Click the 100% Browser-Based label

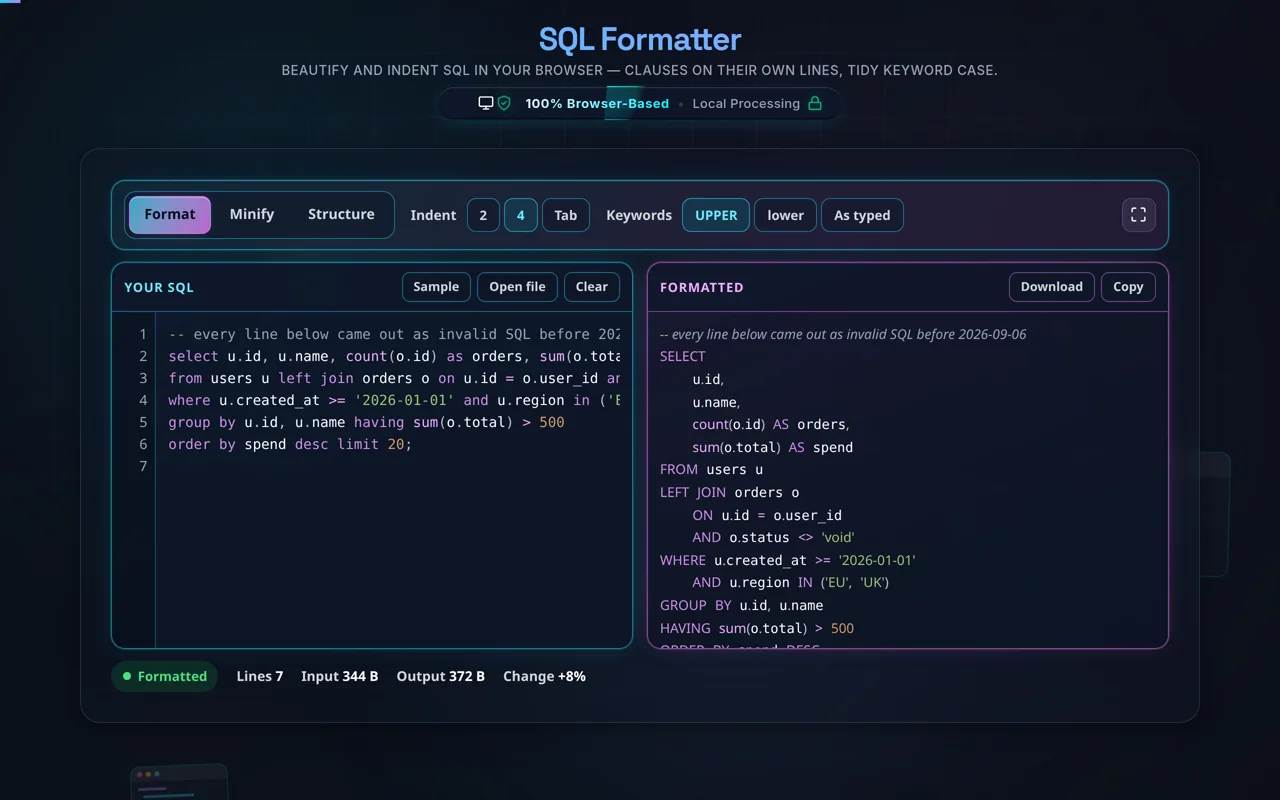597,103
